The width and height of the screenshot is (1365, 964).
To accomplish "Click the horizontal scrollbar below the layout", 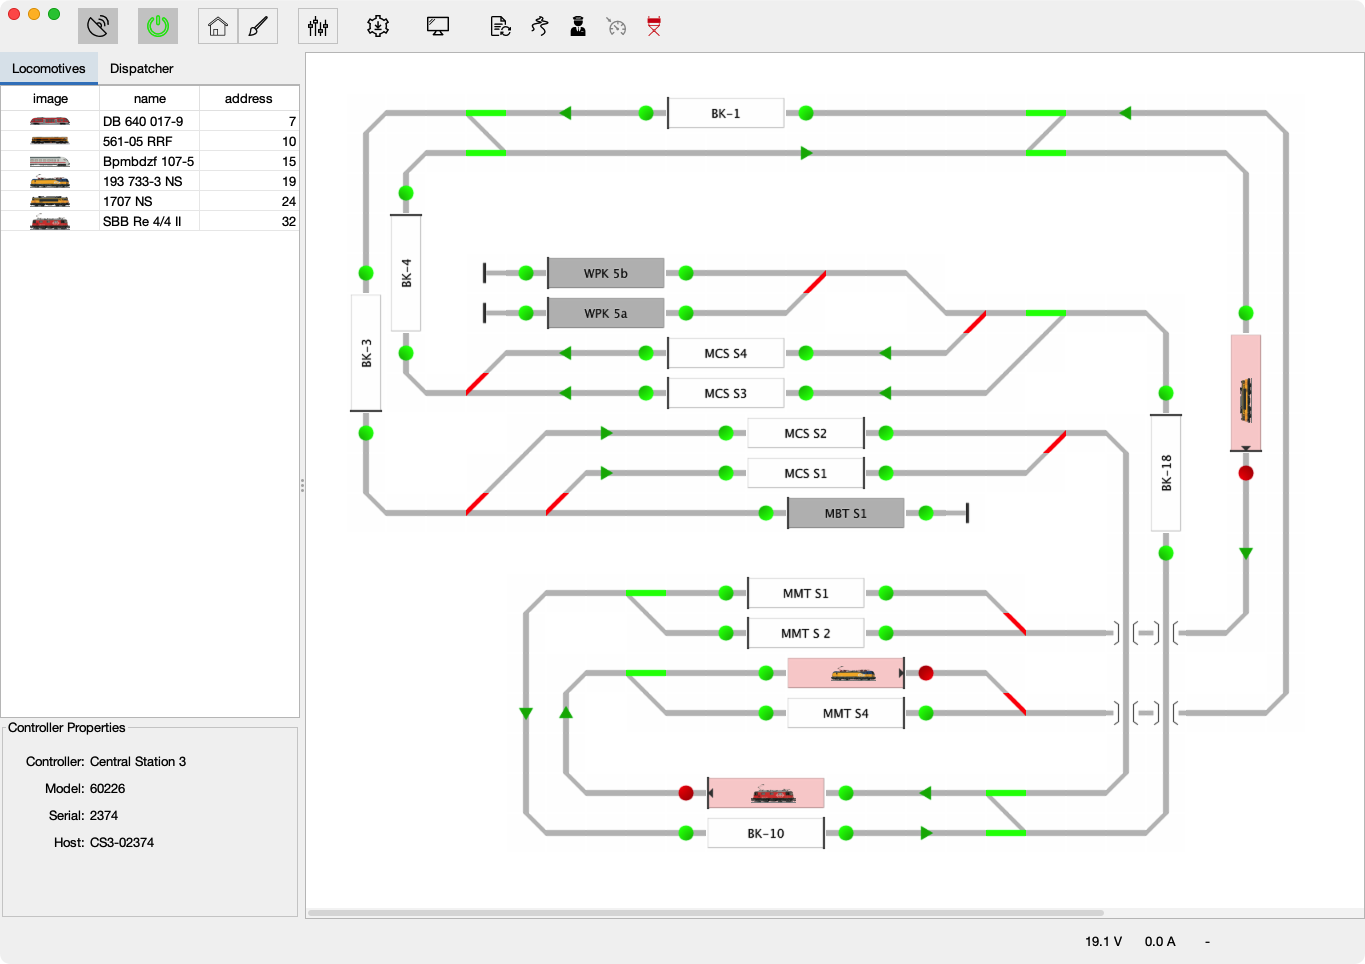I will [x=705, y=913].
